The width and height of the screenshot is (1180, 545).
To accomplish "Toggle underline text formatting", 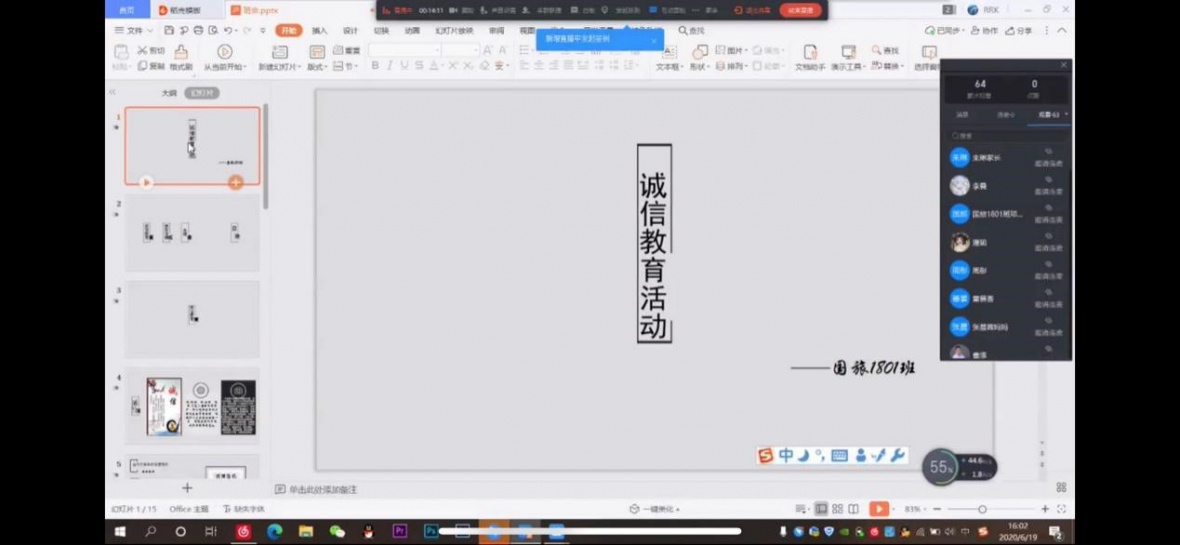I will point(404,66).
